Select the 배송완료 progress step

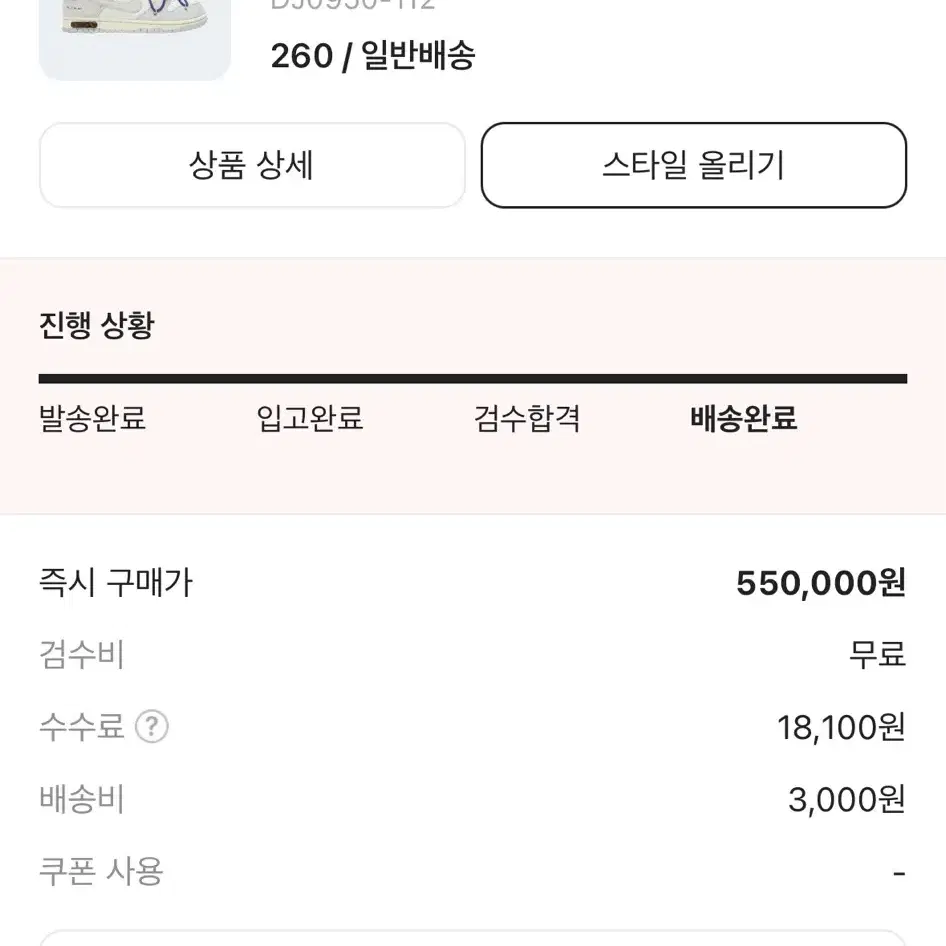[744, 418]
